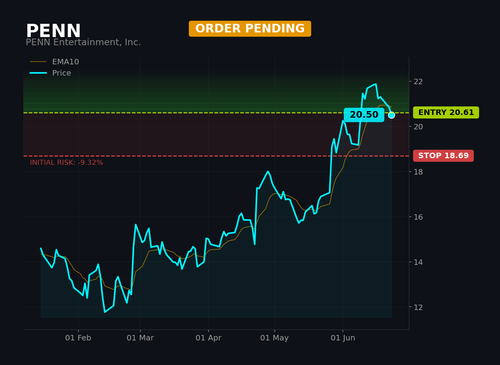Click the ORDER PENDING status badge
Image resolution: width=500 pixels, height=365 pixels.
[x=250, y=29]
